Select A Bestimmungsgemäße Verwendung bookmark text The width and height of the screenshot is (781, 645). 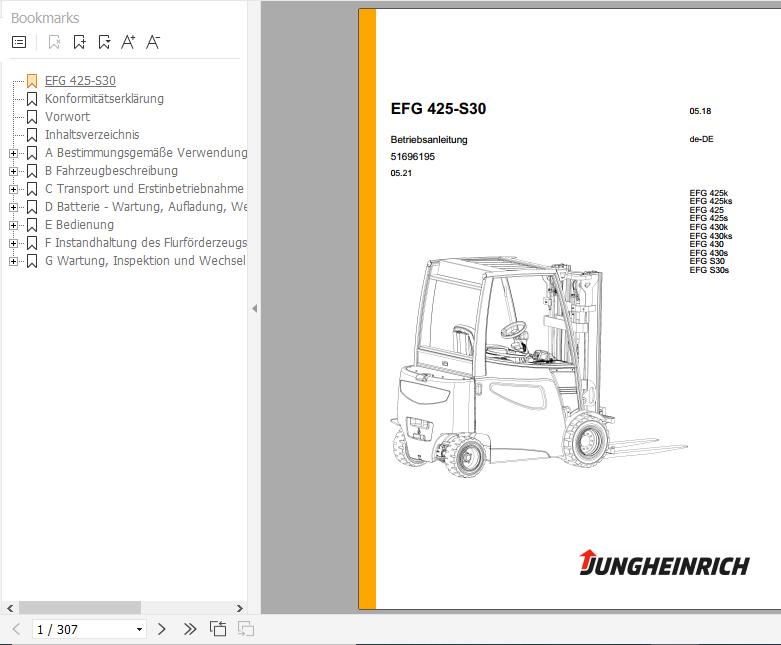coord(146,152)
